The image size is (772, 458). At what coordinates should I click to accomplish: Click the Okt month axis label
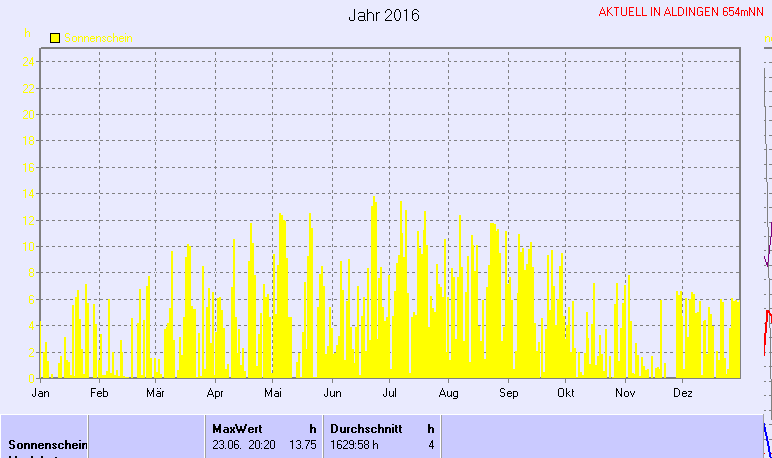click(x=566, y=394)
